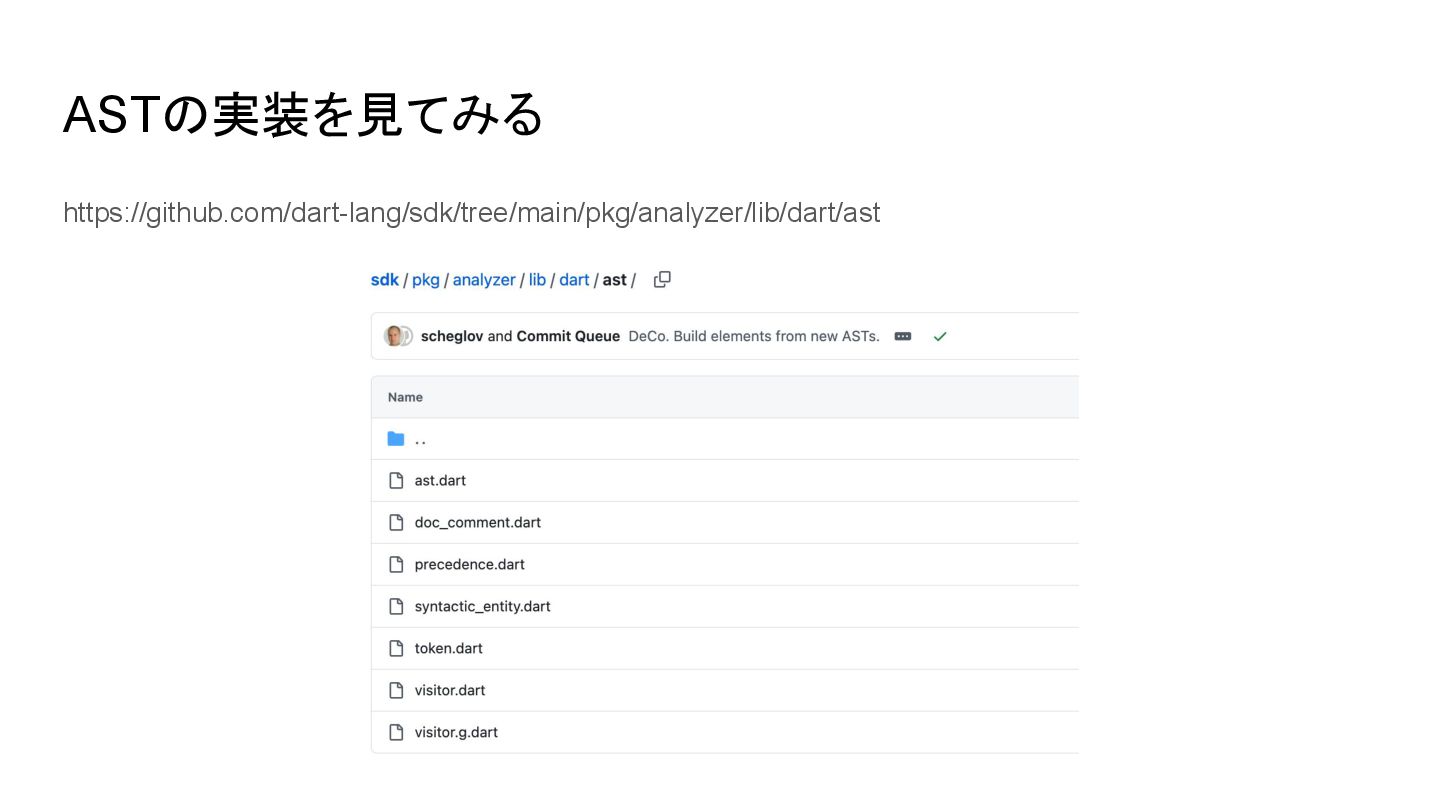The image size is (1440, 810).
Task: Open syntactic_entity.dart file
Action: click(x=482, y=607)
